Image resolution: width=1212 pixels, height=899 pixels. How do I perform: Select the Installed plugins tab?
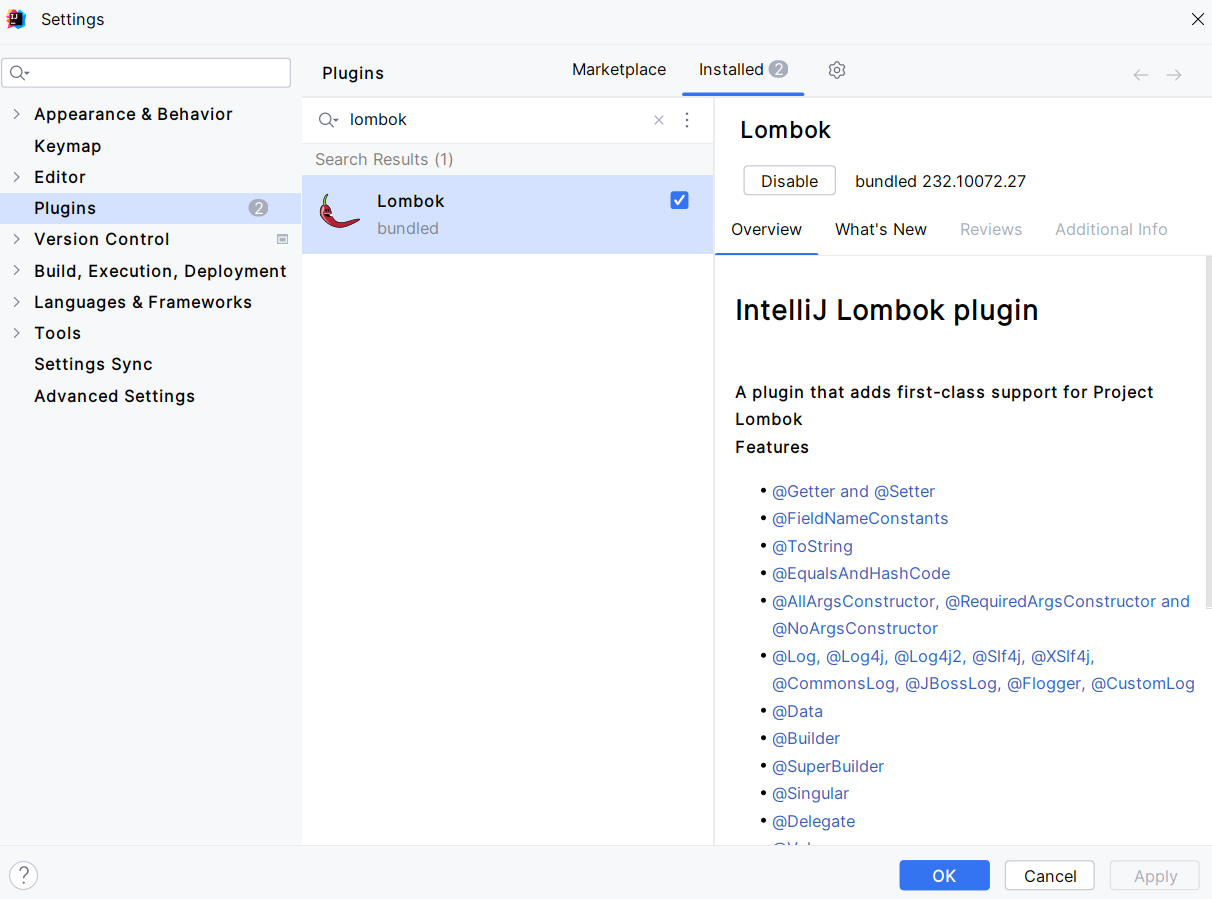(743, 70)
